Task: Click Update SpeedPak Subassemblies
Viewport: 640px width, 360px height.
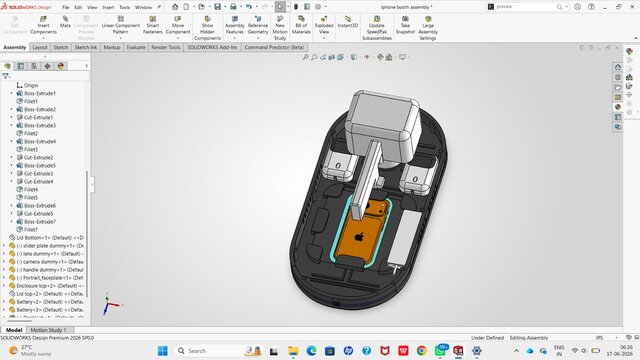Action: point(377,28)
